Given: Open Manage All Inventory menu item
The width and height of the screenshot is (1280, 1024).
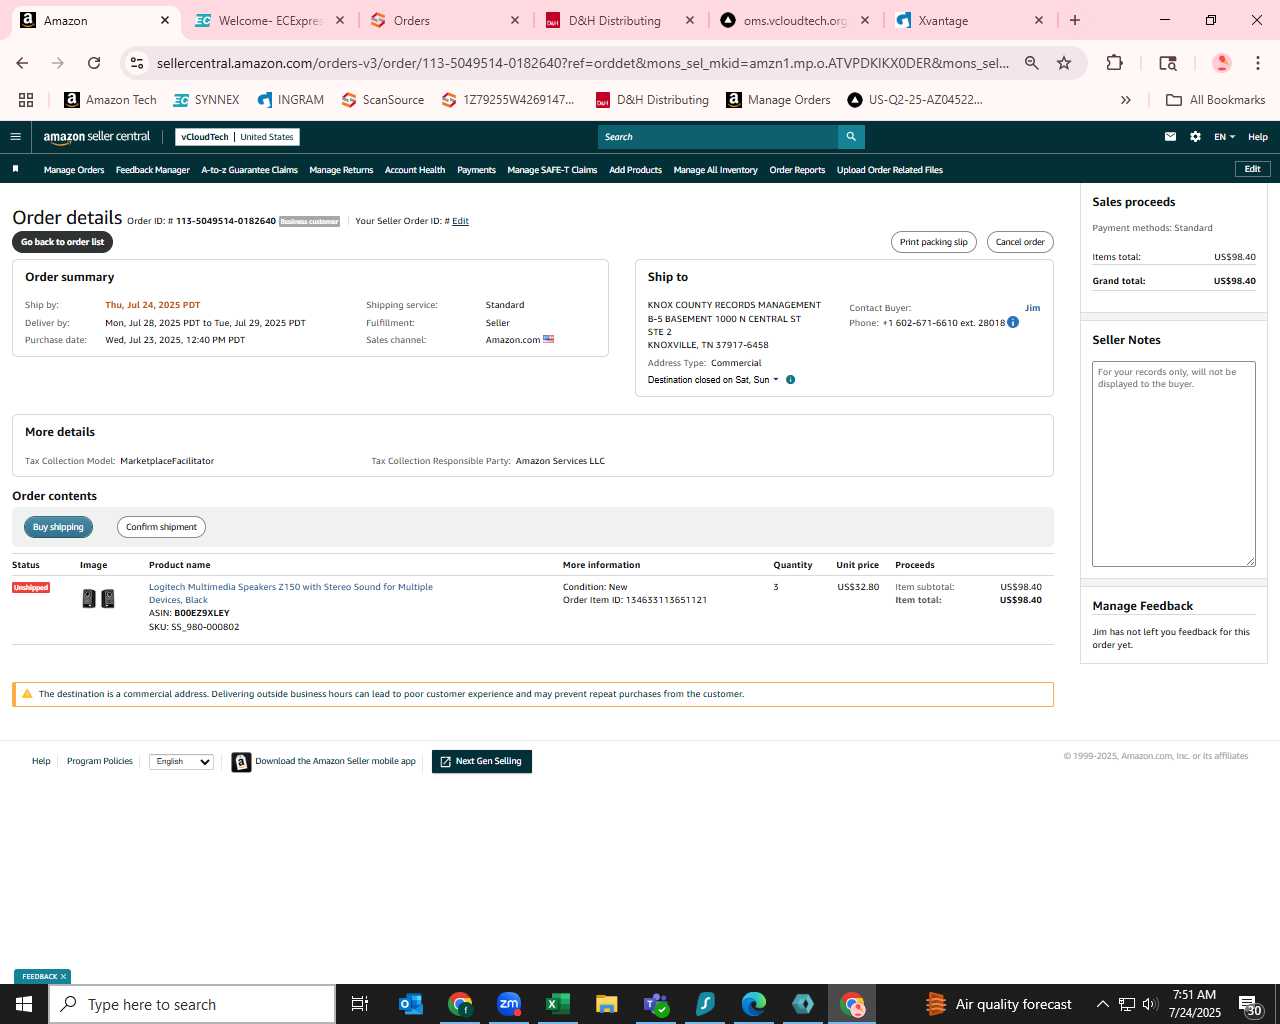Looking at the screenshot, I should pos(716,170).
